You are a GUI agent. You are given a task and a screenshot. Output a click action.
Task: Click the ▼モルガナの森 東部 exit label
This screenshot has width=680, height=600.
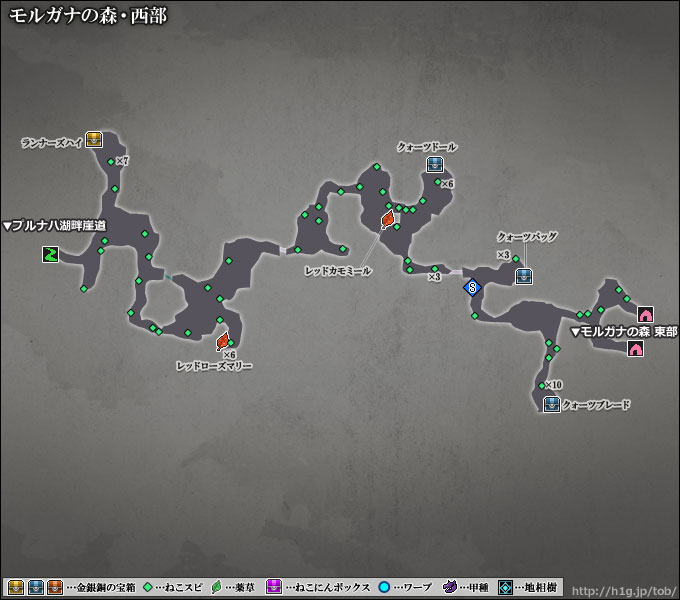[x=624, y=332]
